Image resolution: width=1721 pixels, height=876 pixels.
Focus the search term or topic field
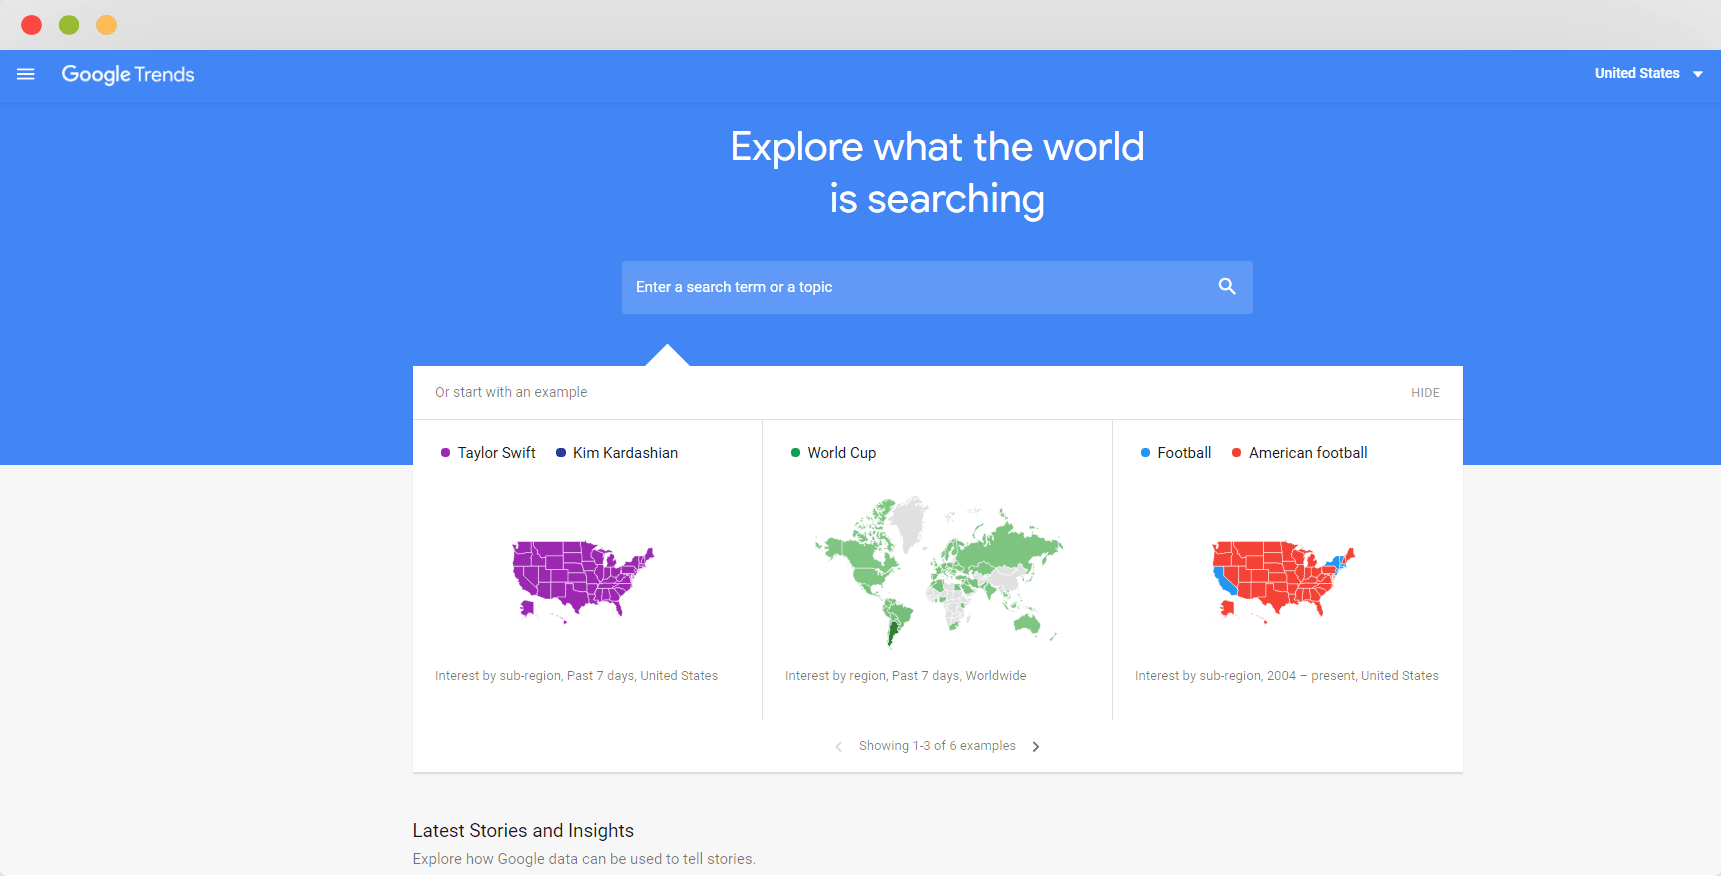click(x=937, y=287)
